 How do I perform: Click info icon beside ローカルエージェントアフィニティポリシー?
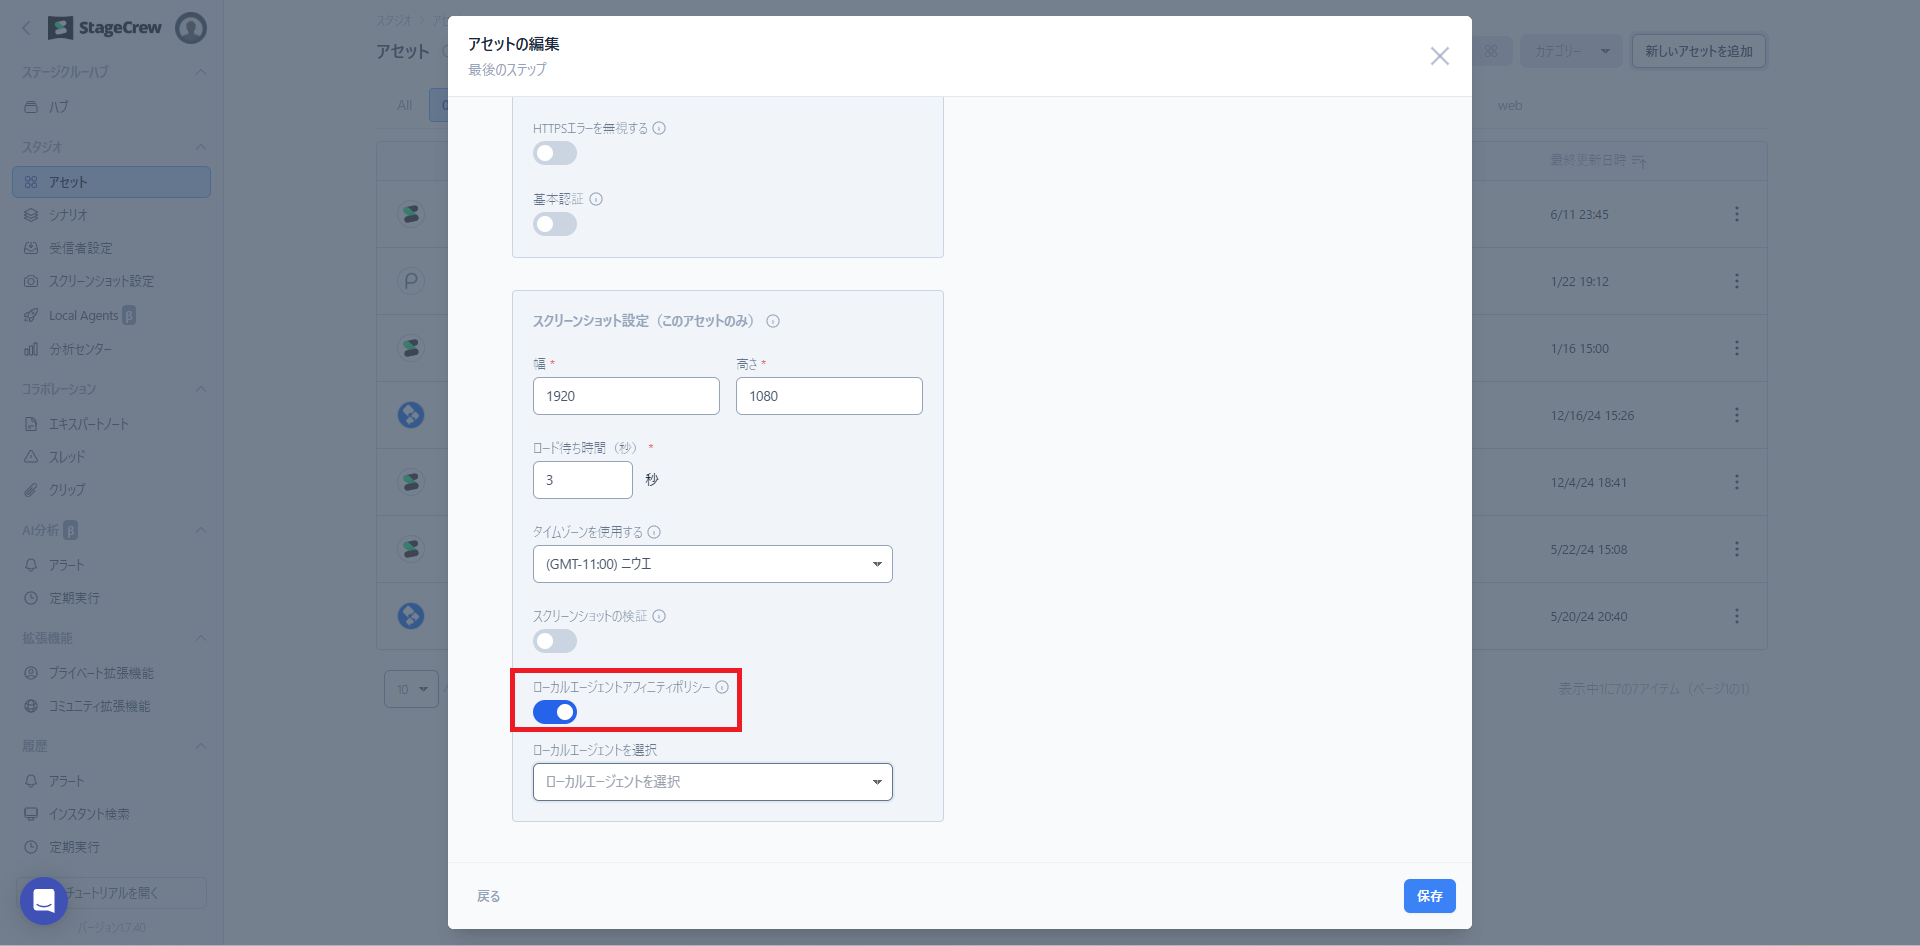(722, 687)
